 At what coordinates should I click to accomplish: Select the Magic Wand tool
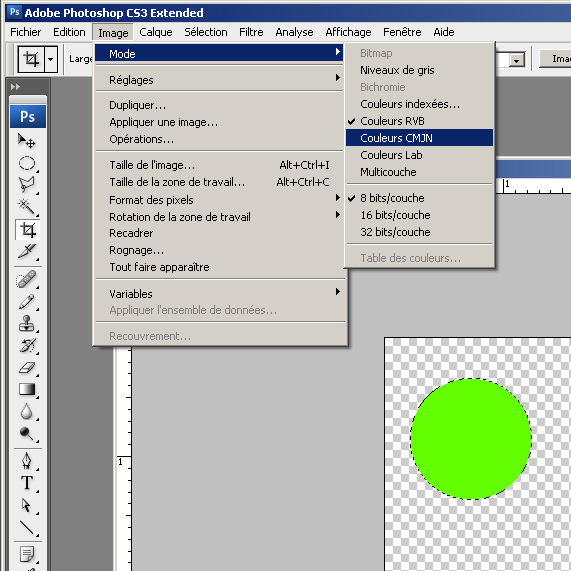tap(27, 206)
